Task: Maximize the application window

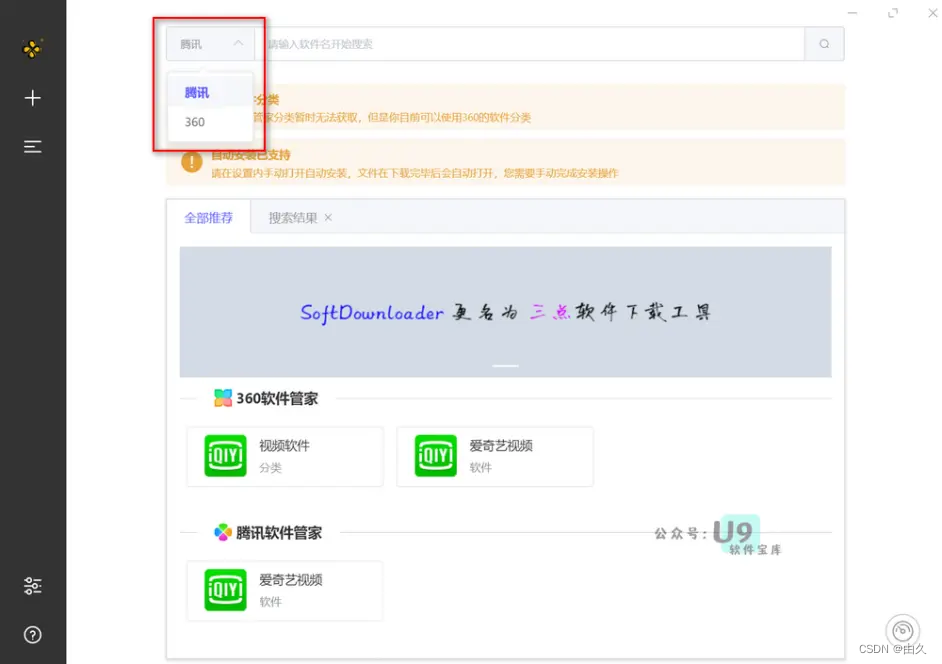Action: click(893, 13)
